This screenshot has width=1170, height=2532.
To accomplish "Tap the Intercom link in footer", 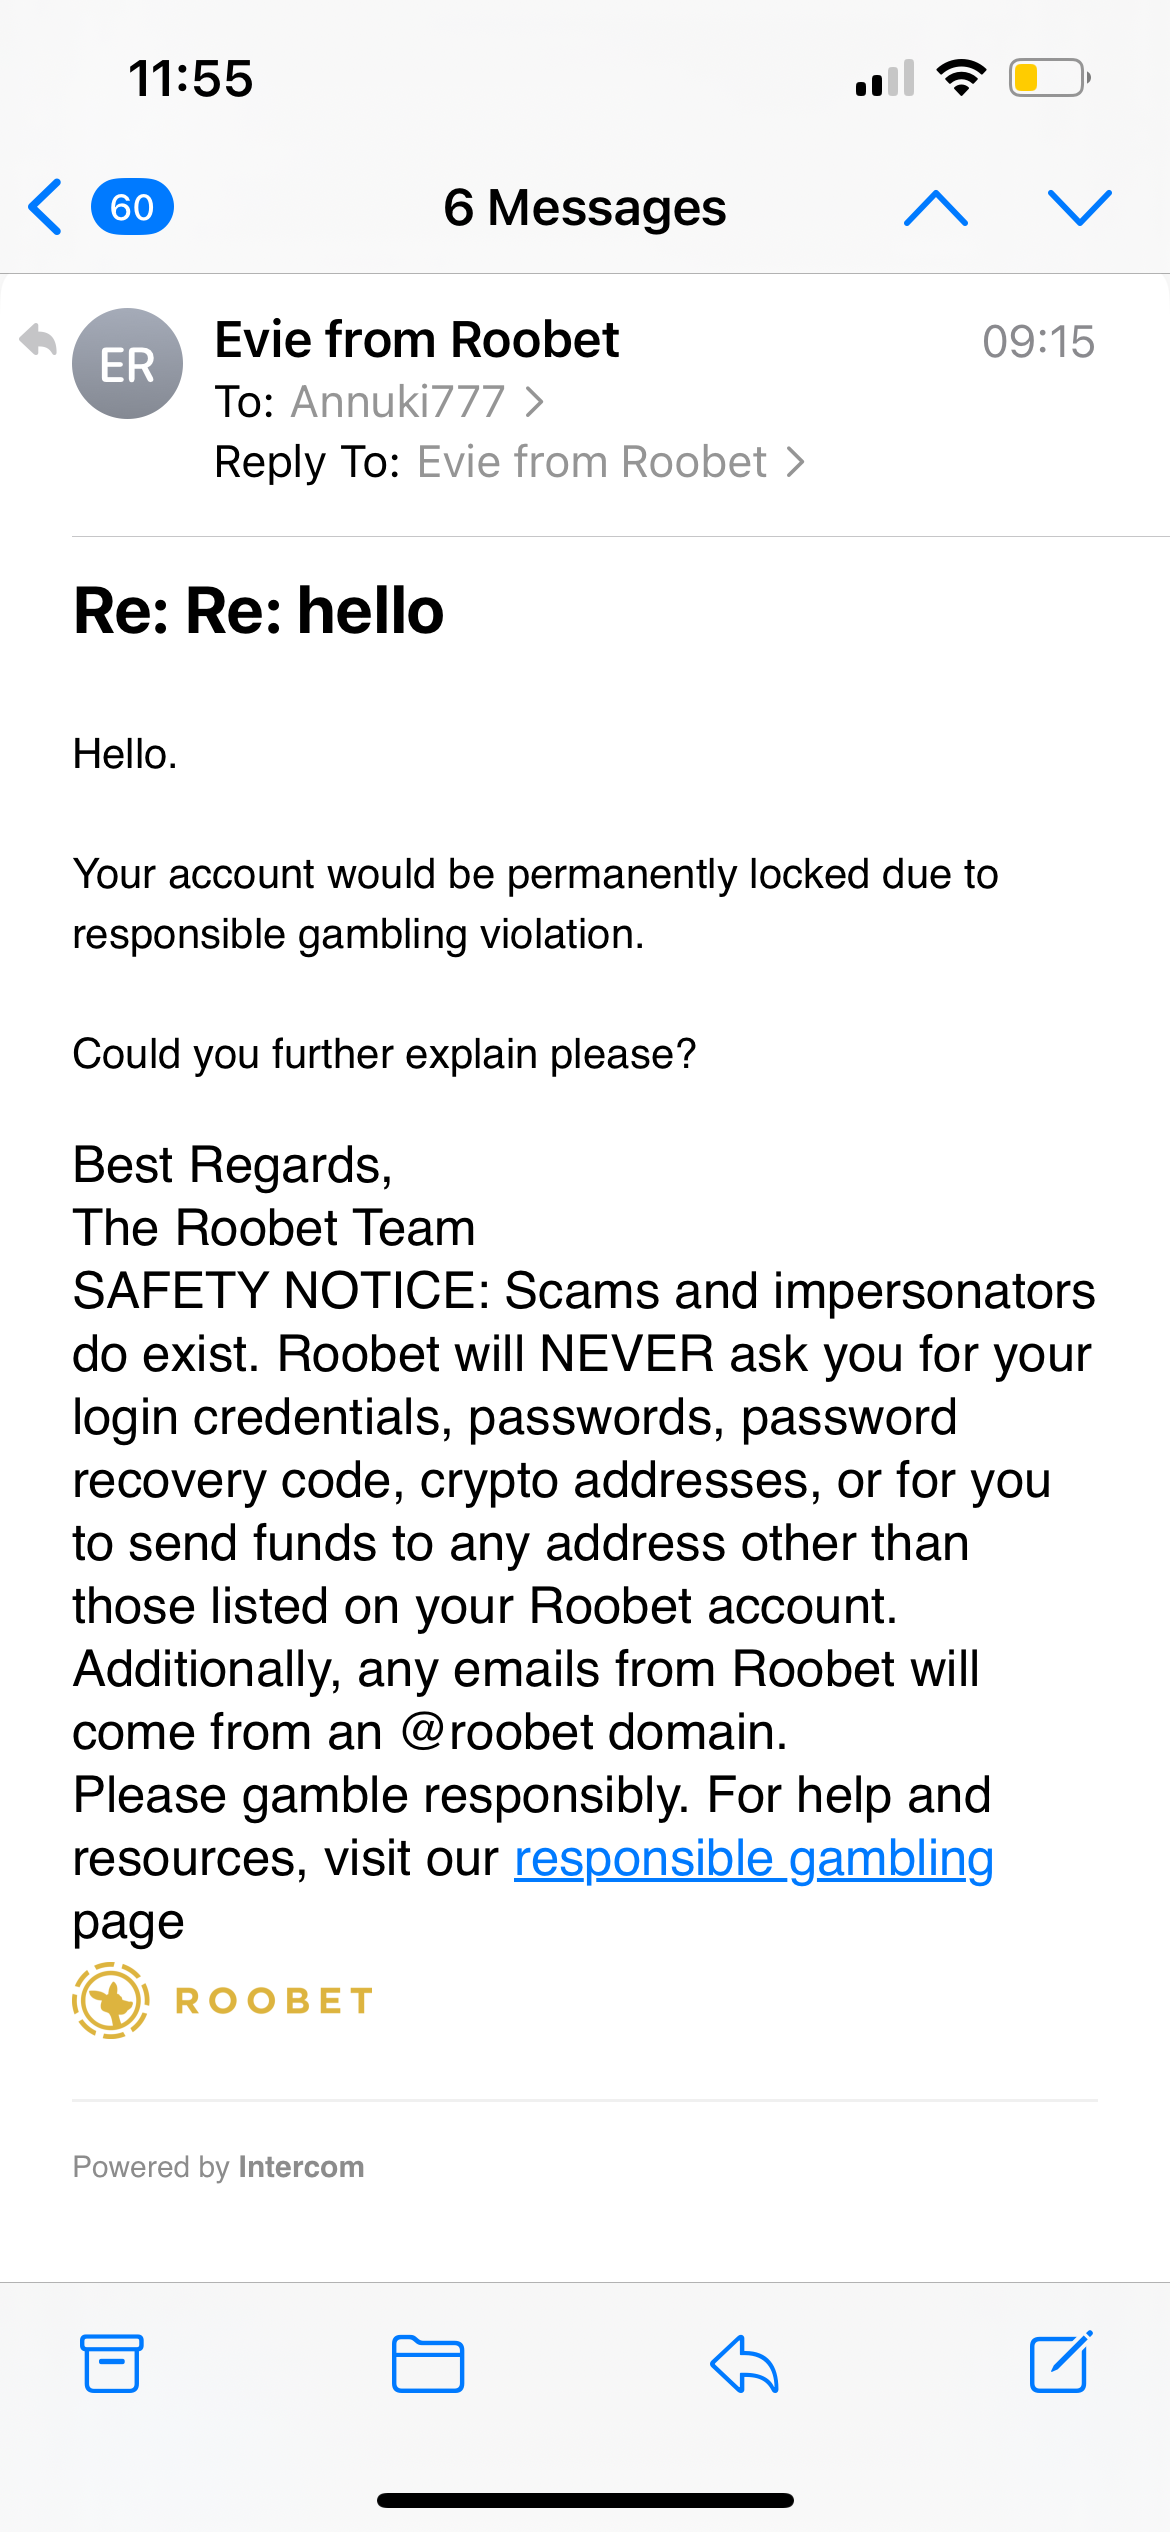I will [300, 2167].
